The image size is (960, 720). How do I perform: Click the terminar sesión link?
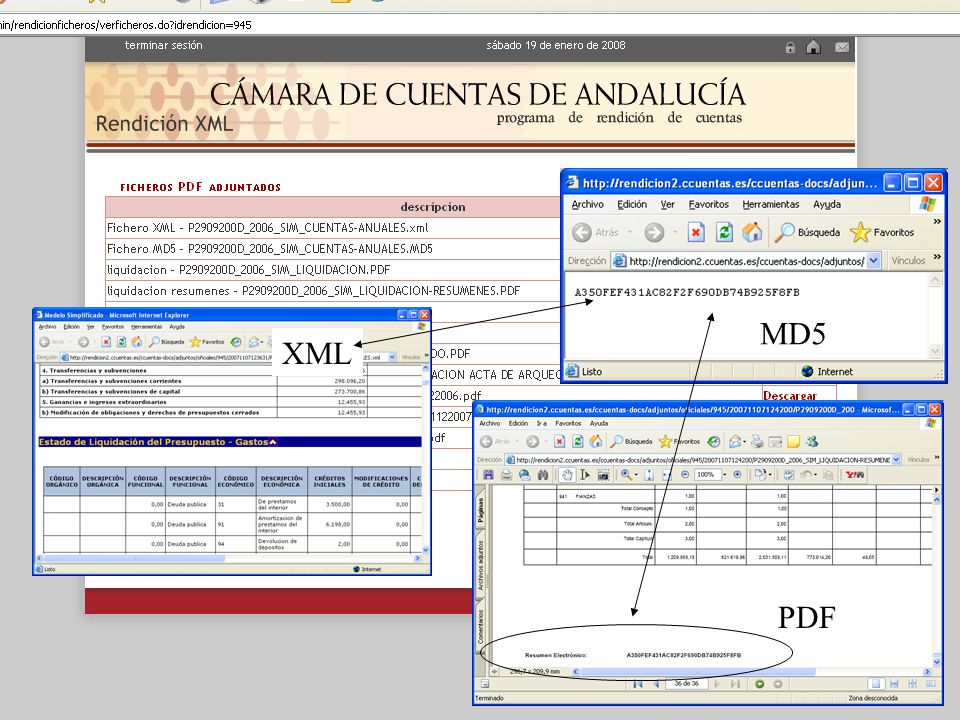(x=163, y=45)
